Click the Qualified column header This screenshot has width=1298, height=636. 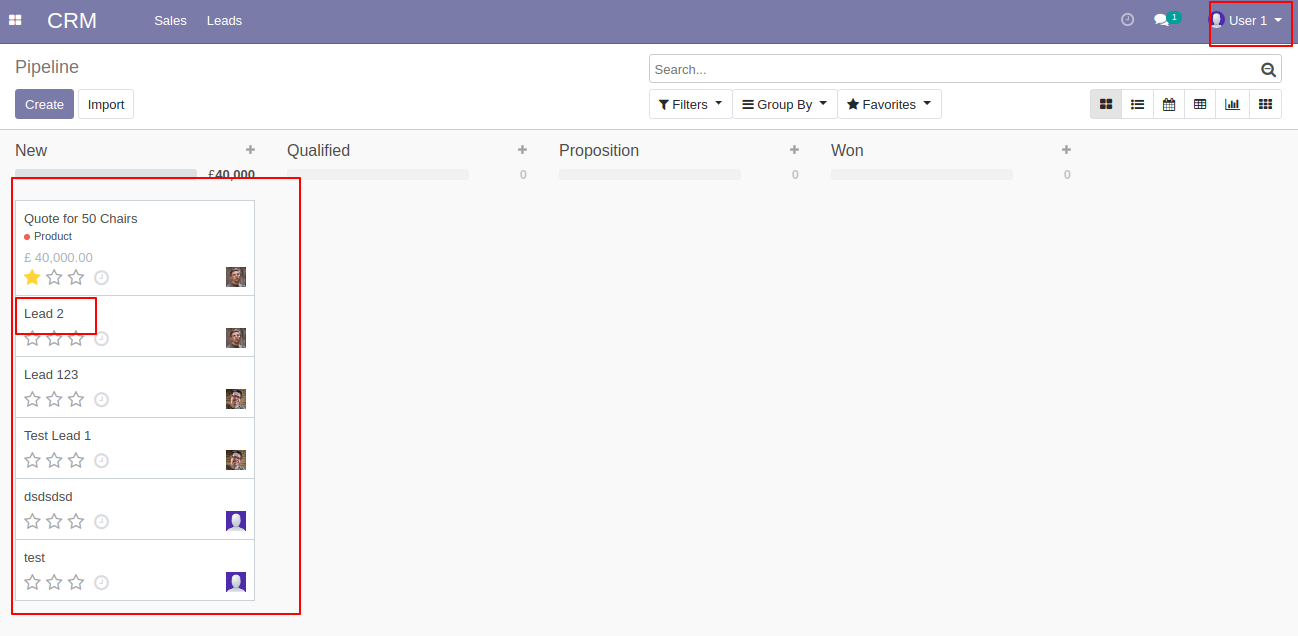tap(318, 150)
